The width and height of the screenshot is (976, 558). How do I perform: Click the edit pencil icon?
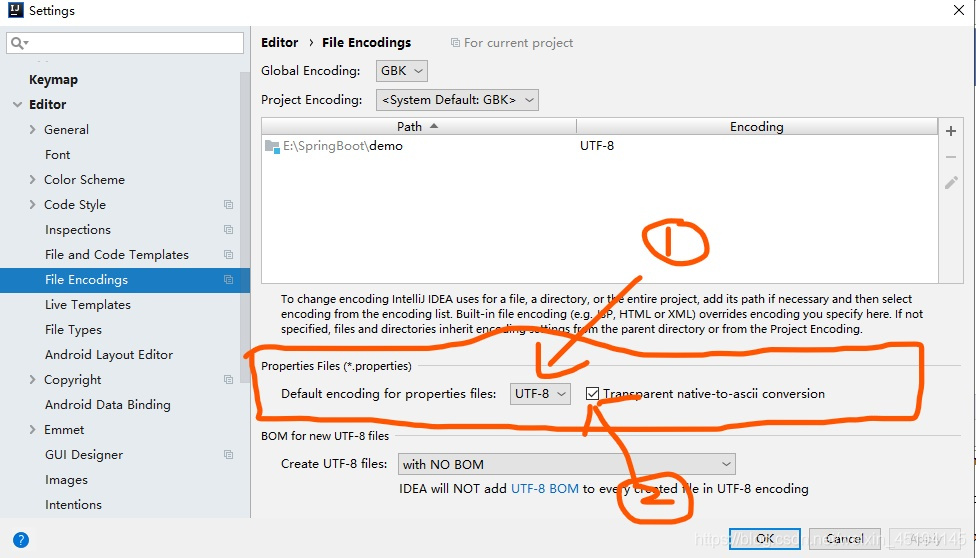(950, 182)
